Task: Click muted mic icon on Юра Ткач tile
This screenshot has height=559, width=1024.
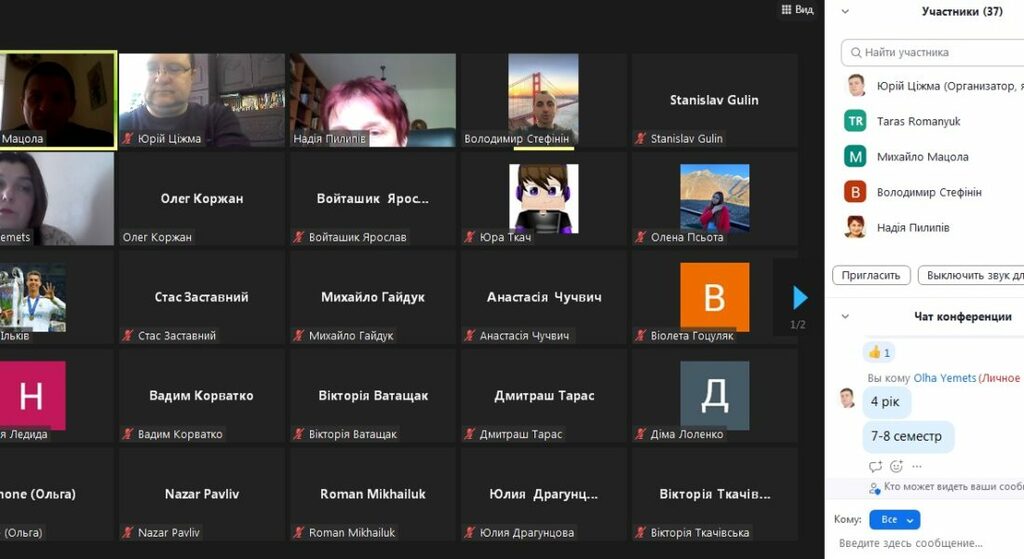Action: coord(470,237)
